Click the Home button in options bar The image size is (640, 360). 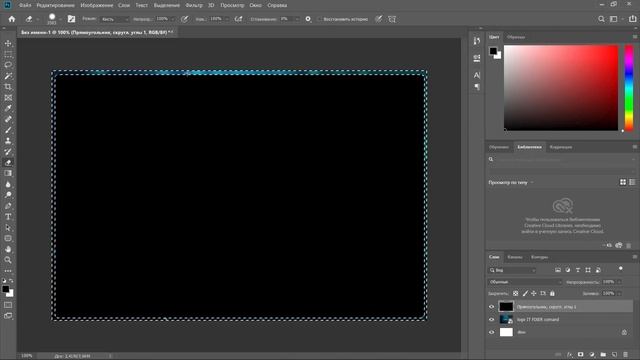pyautogui.click(x=12, y=19)
